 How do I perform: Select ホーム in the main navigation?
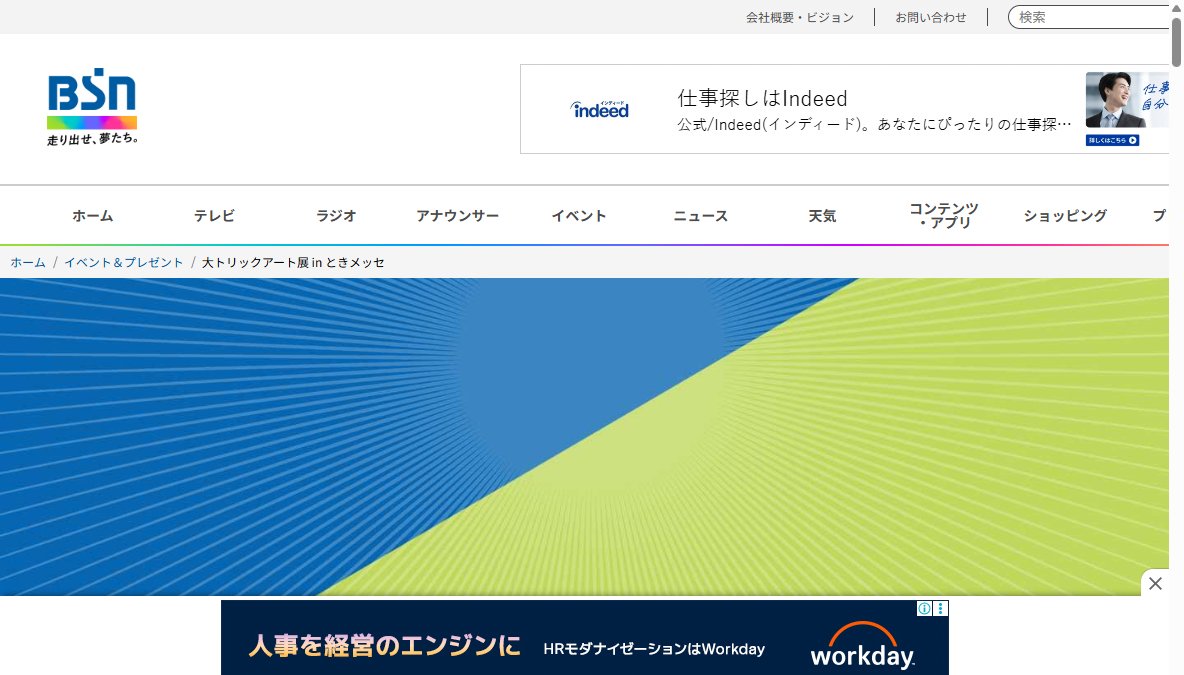click(x=92, y=216)
